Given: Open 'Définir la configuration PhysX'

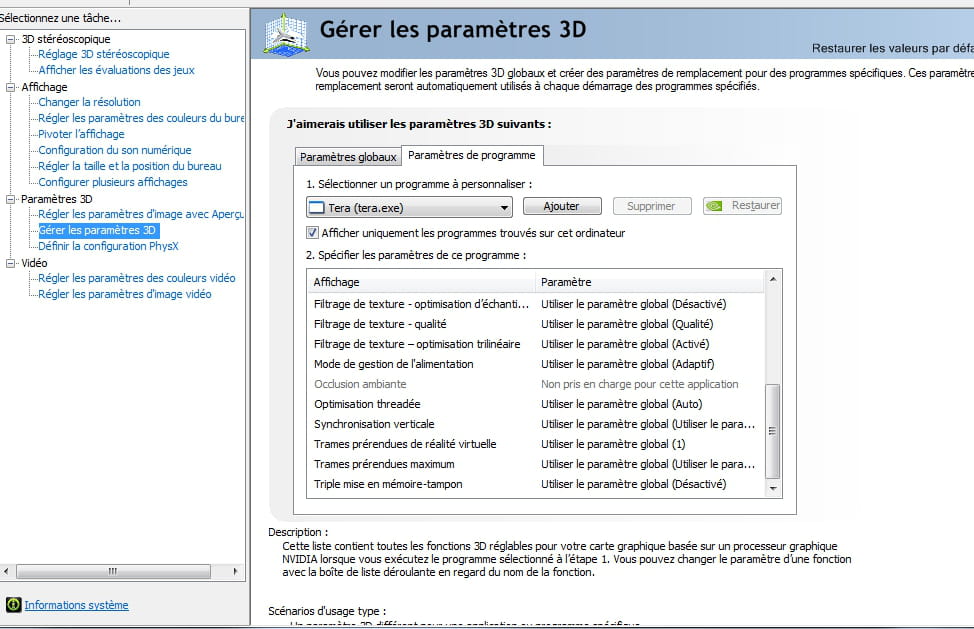Looking at the screenshot, I should [x=108, y=246].
